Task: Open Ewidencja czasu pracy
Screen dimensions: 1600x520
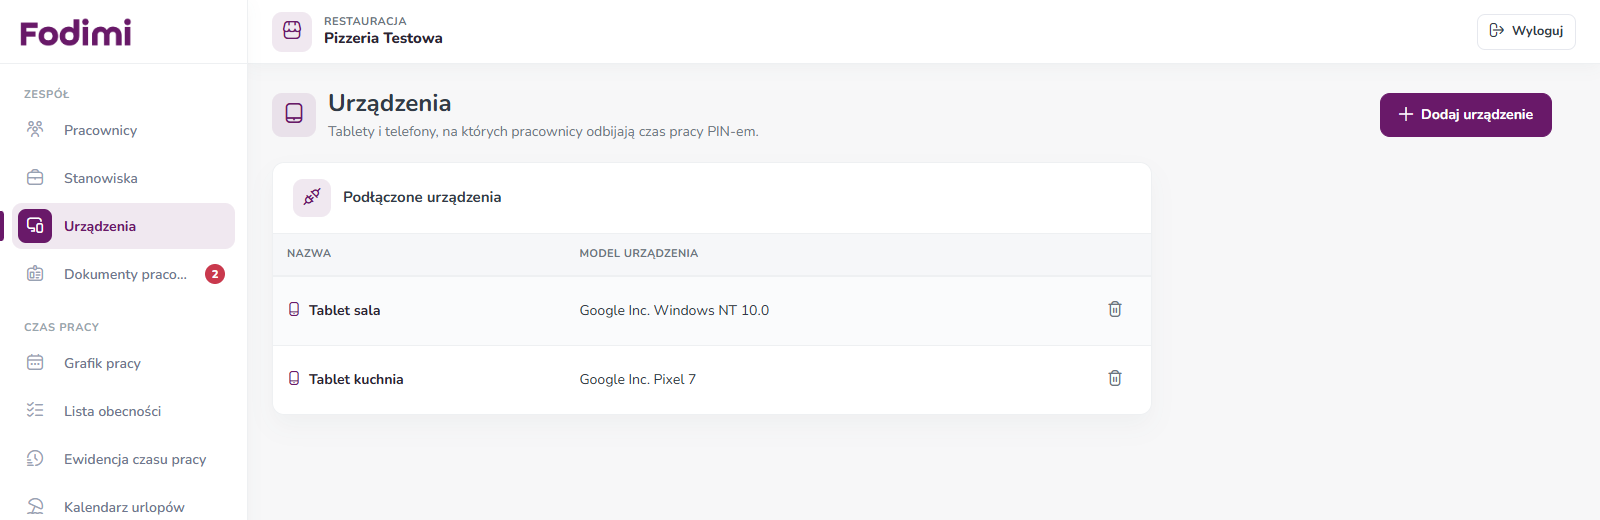Action: coord(124,459)
